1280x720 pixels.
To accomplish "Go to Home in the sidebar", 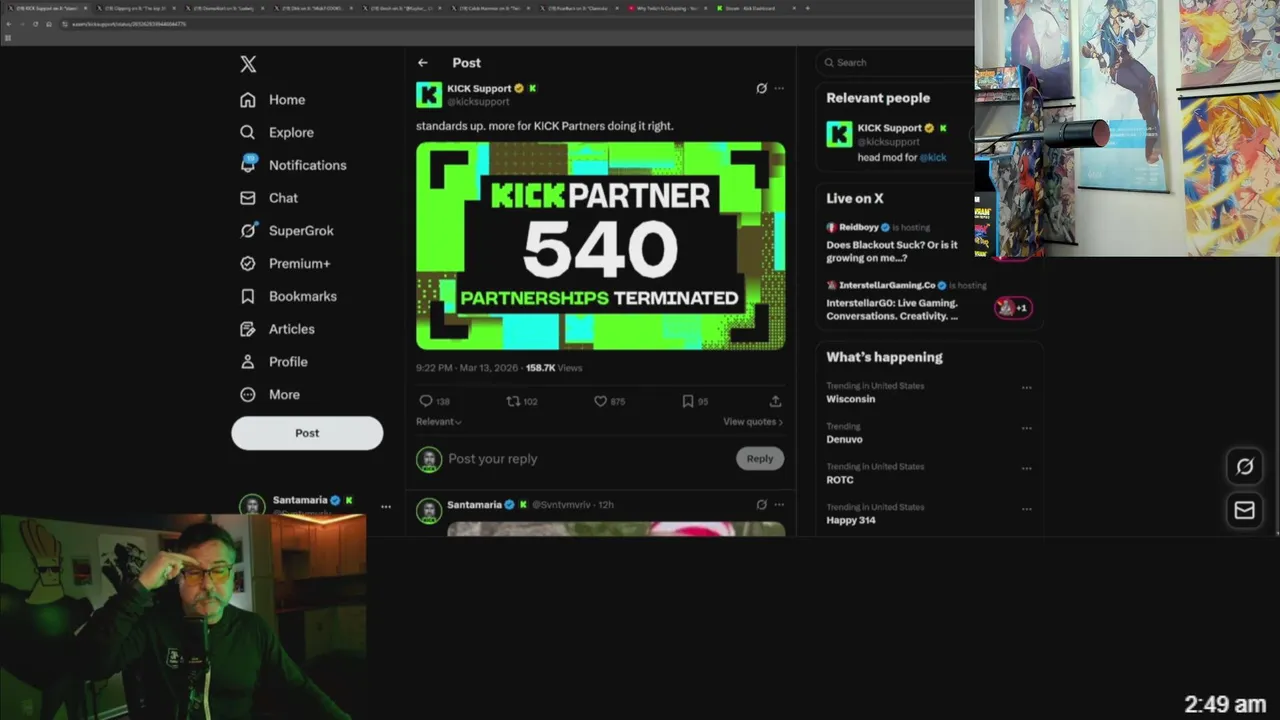I will 273,100.
